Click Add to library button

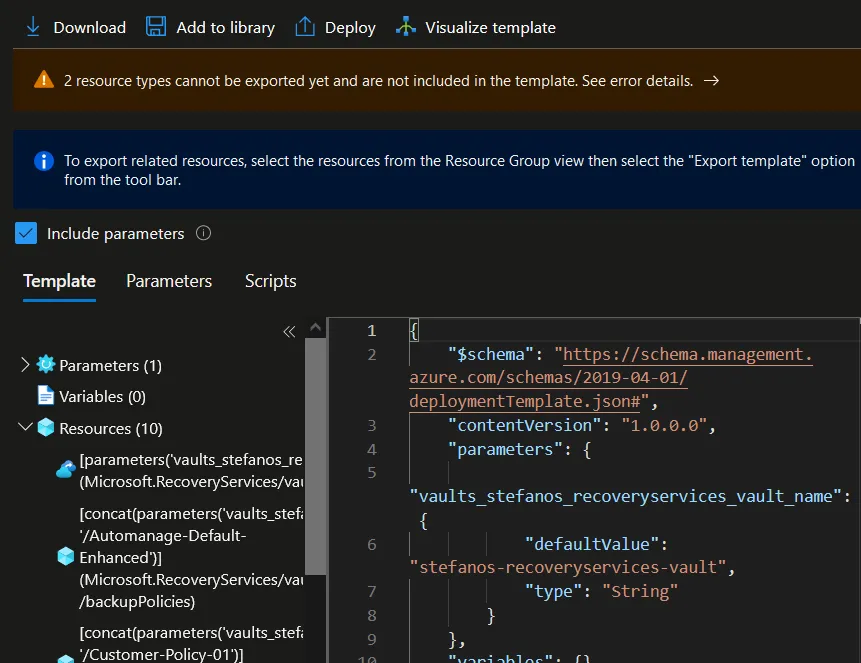point(210,27)
